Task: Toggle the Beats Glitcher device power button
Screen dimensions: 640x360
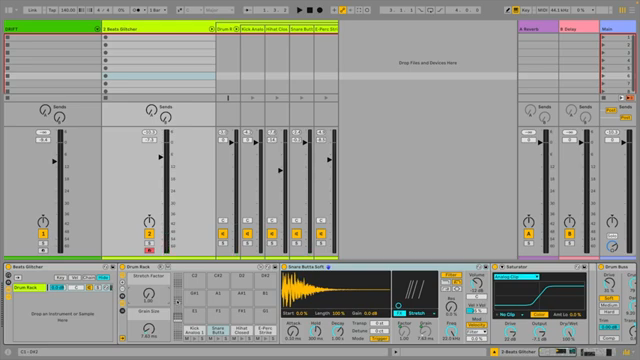Action: coord(8,267)
